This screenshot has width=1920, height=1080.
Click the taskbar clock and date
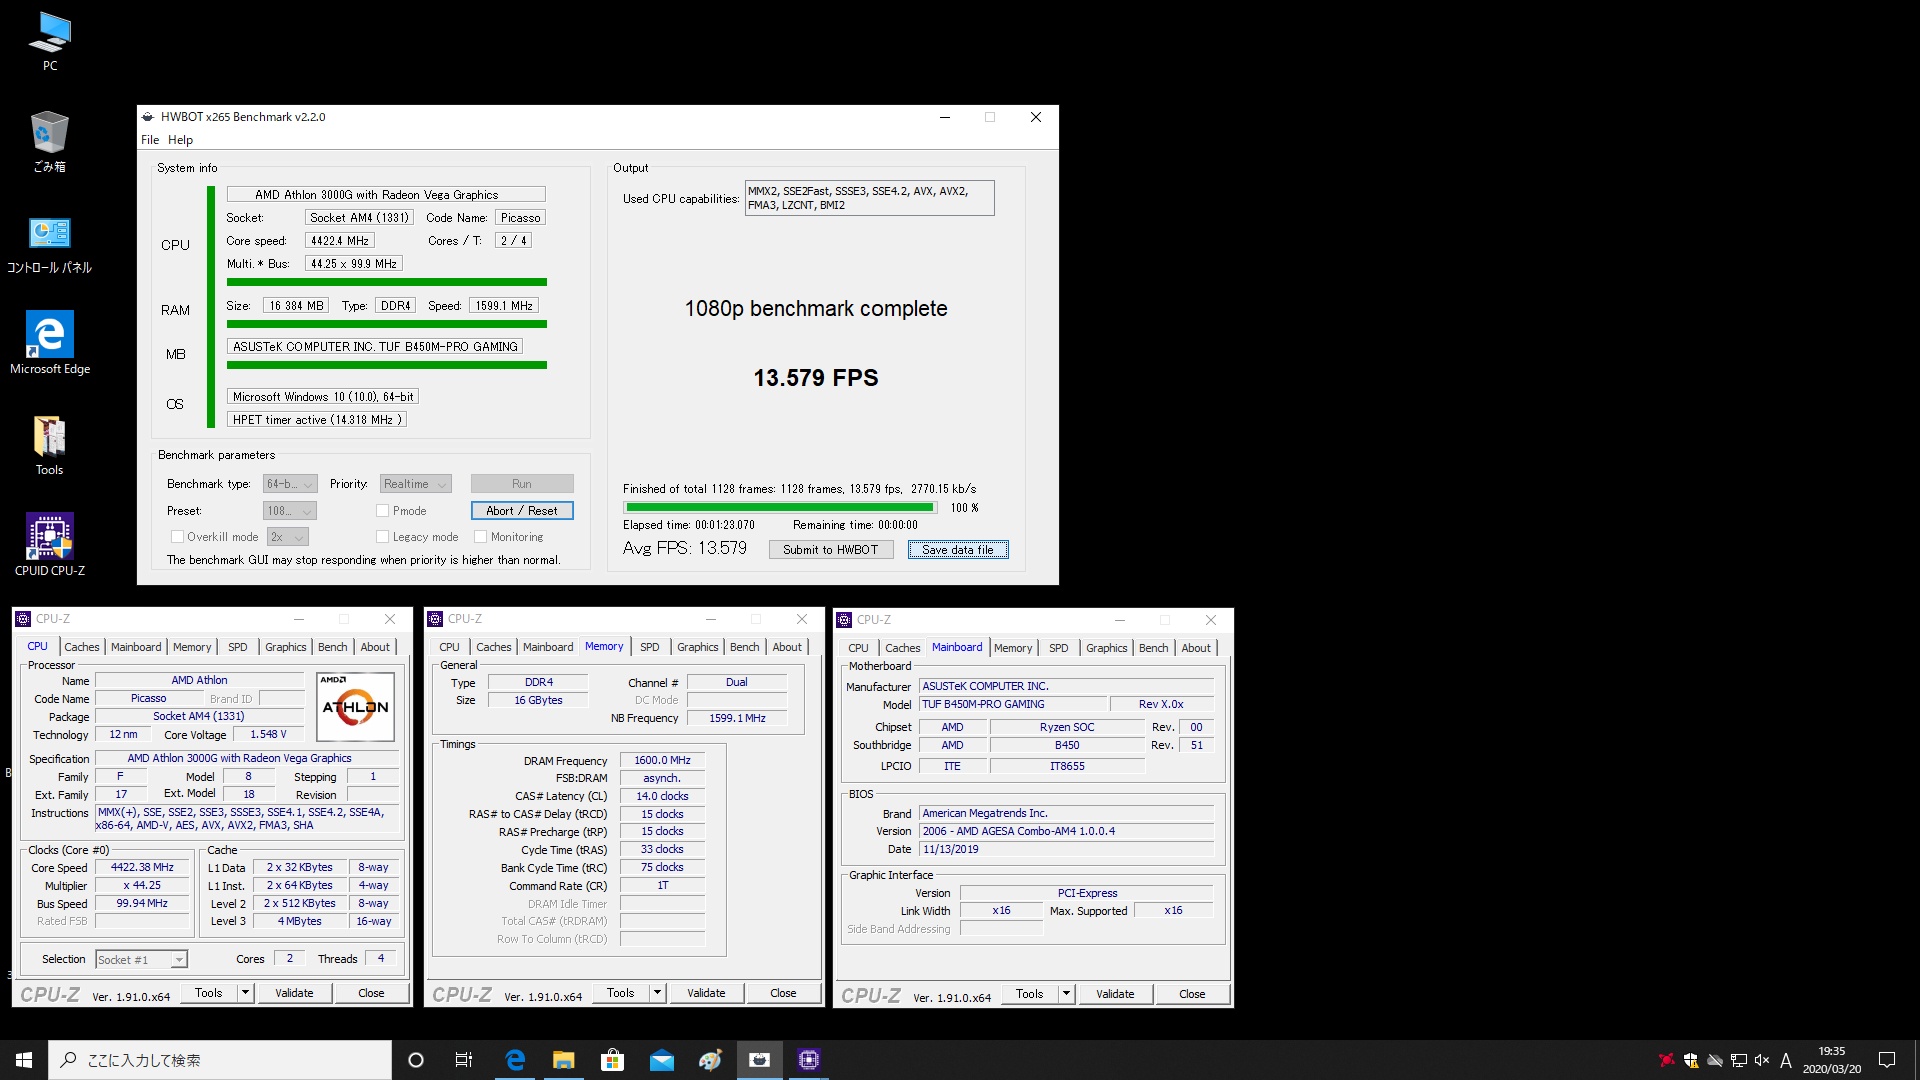1832,1060
